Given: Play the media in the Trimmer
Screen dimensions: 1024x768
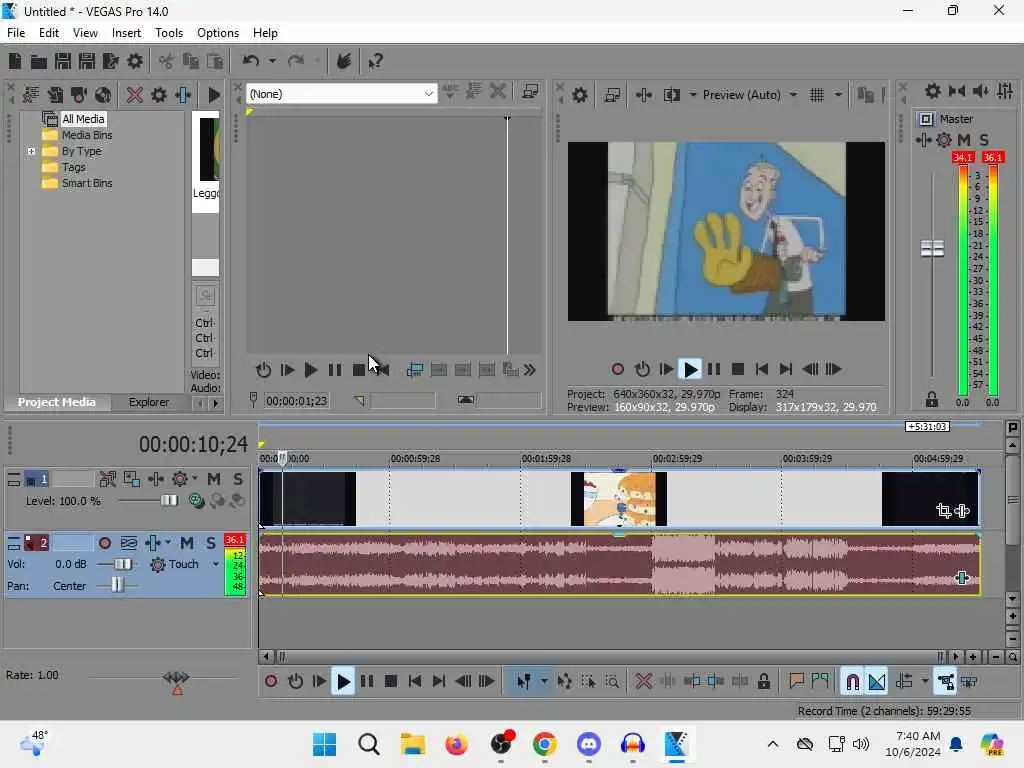Looking at the screenshot, I should (x=311, y=370).
